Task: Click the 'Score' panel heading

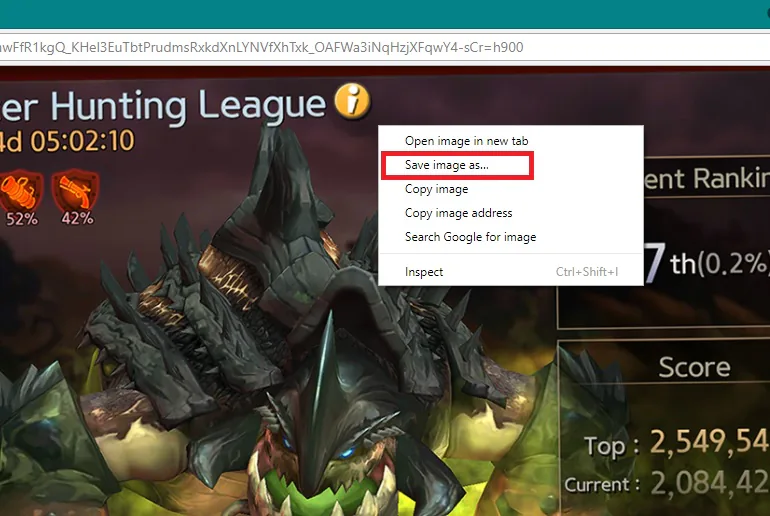Action: (x=694, y=367)
